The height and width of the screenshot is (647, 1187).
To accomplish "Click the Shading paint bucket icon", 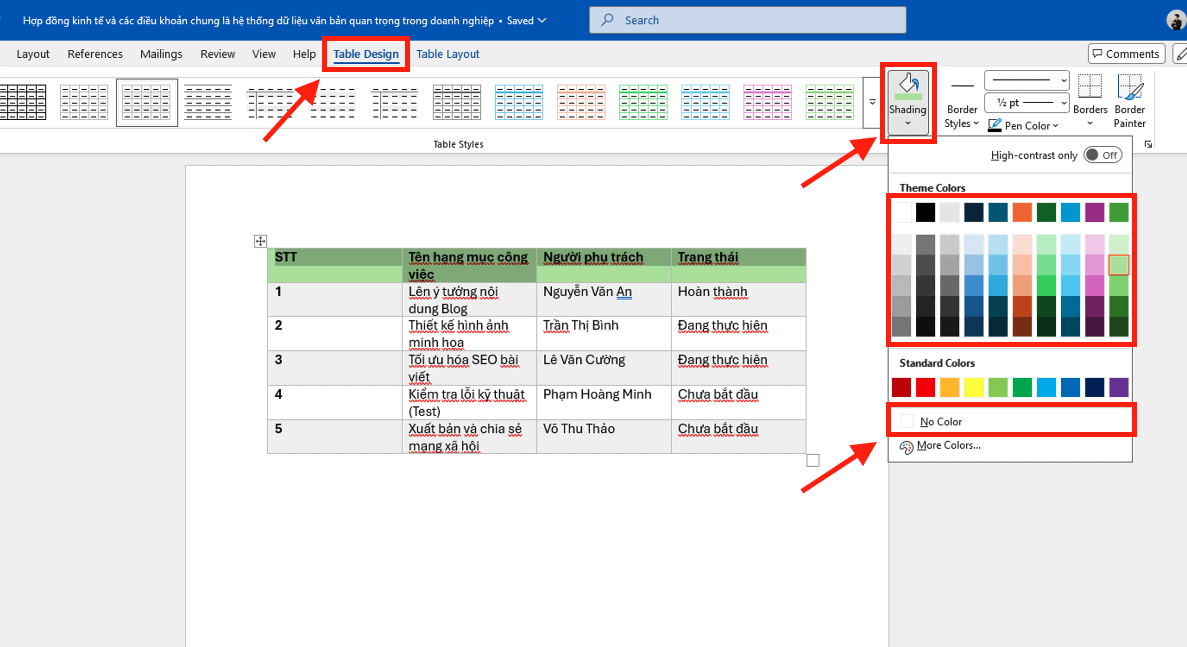I will point(908,85).
